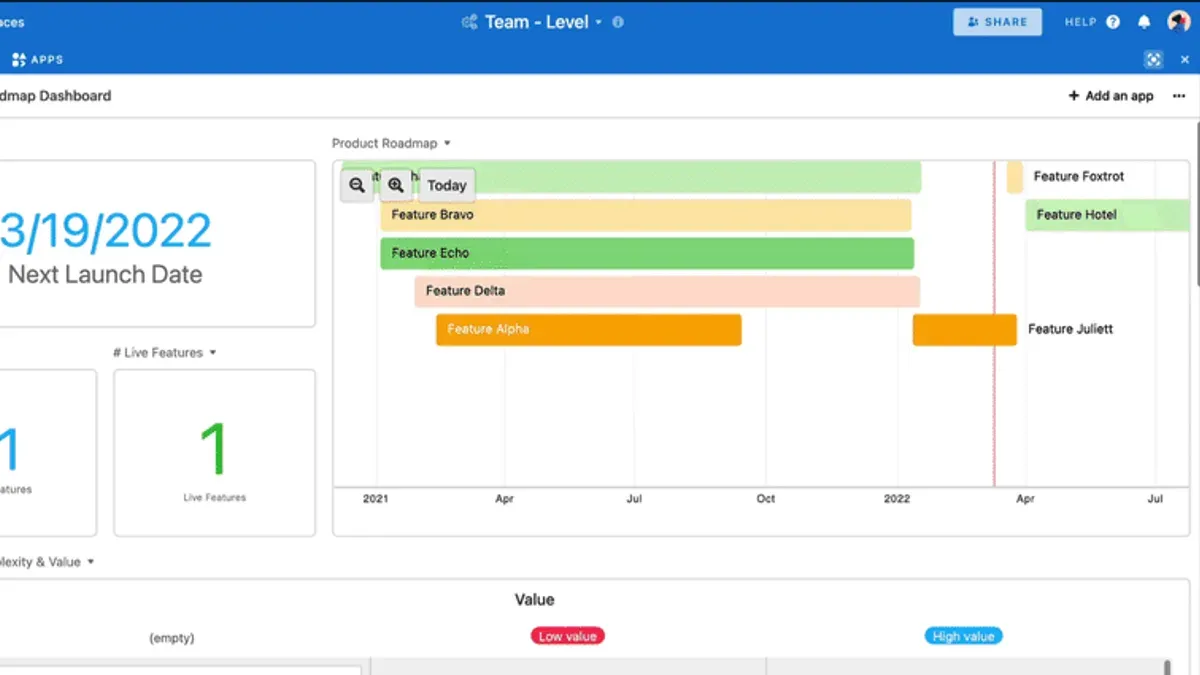Click the small Feature Foxtrot bar
1200x675 pixels.
point(1015,177)
